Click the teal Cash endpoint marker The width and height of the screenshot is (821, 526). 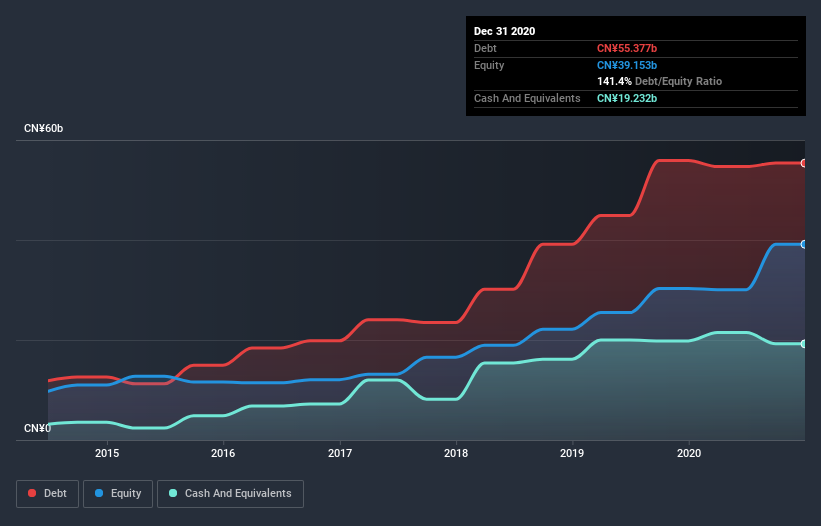(804, 344)
